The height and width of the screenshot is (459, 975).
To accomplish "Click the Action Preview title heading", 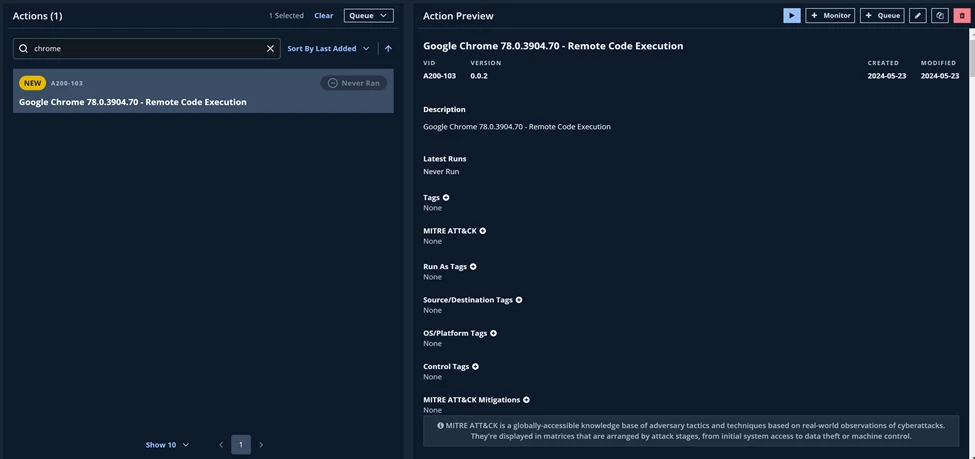I will pyautogui.click(x=458, y=16).
